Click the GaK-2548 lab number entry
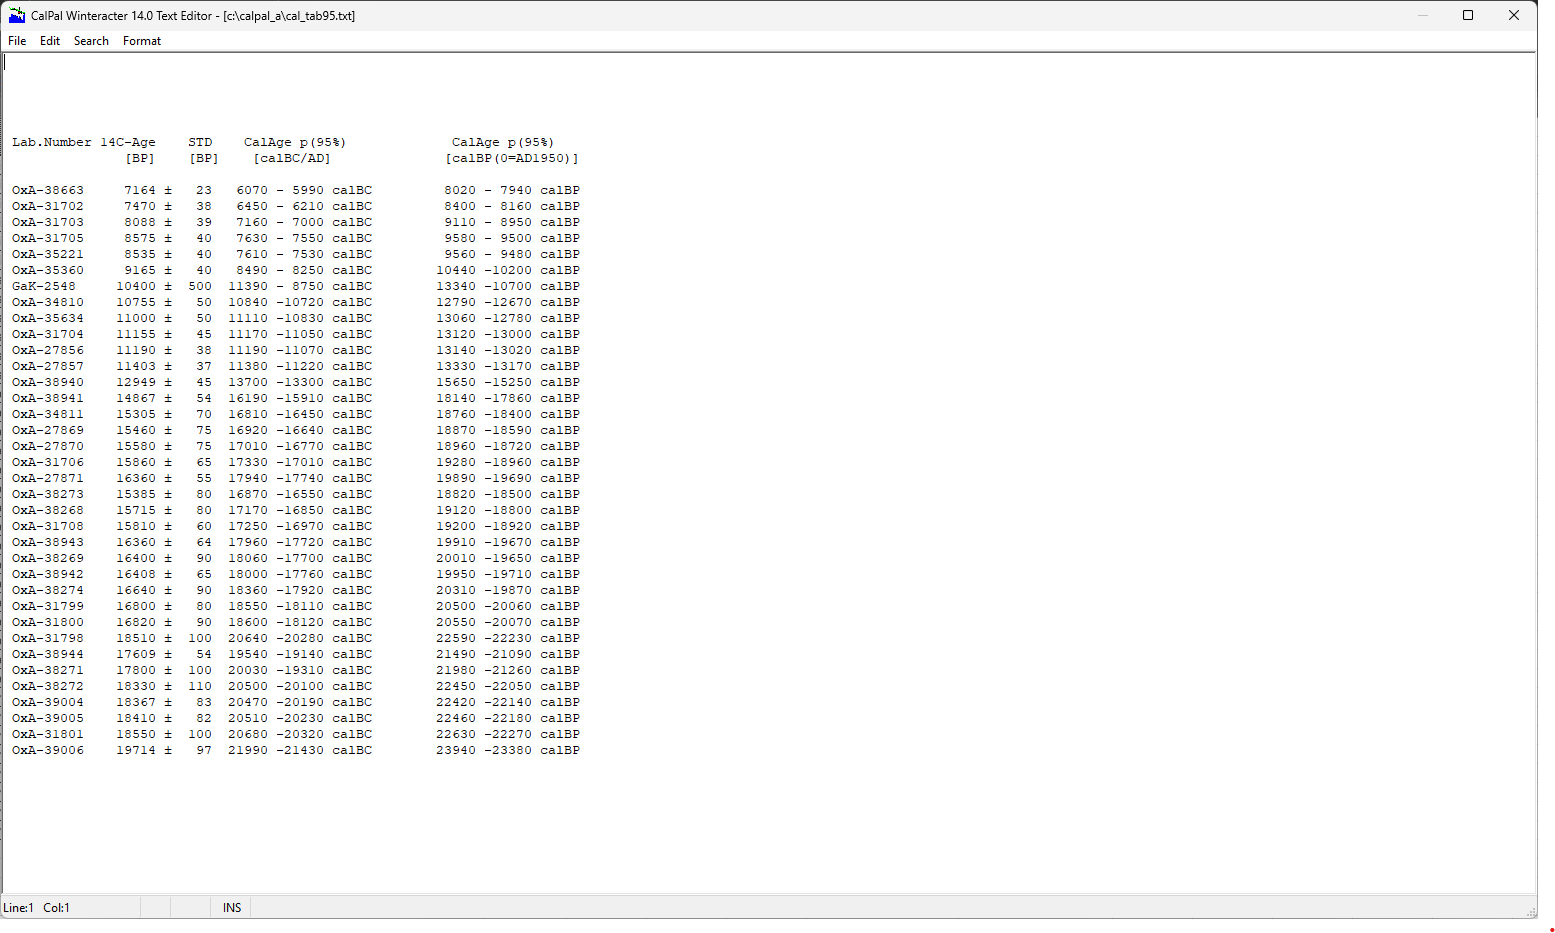Image resolution: width=1555 pixels, height=933 pixels. (44, 287)
